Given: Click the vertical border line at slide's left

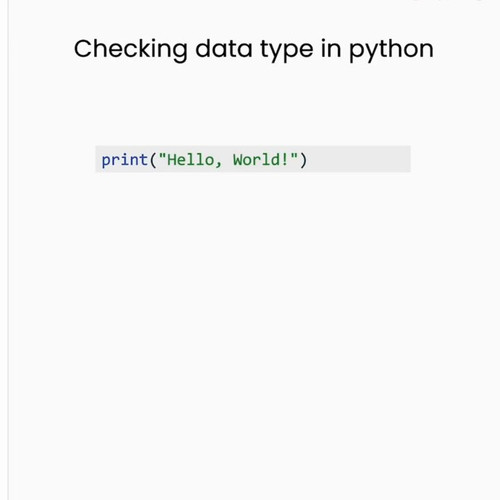Looking at the screenshot, I should (x=8, y=250).
